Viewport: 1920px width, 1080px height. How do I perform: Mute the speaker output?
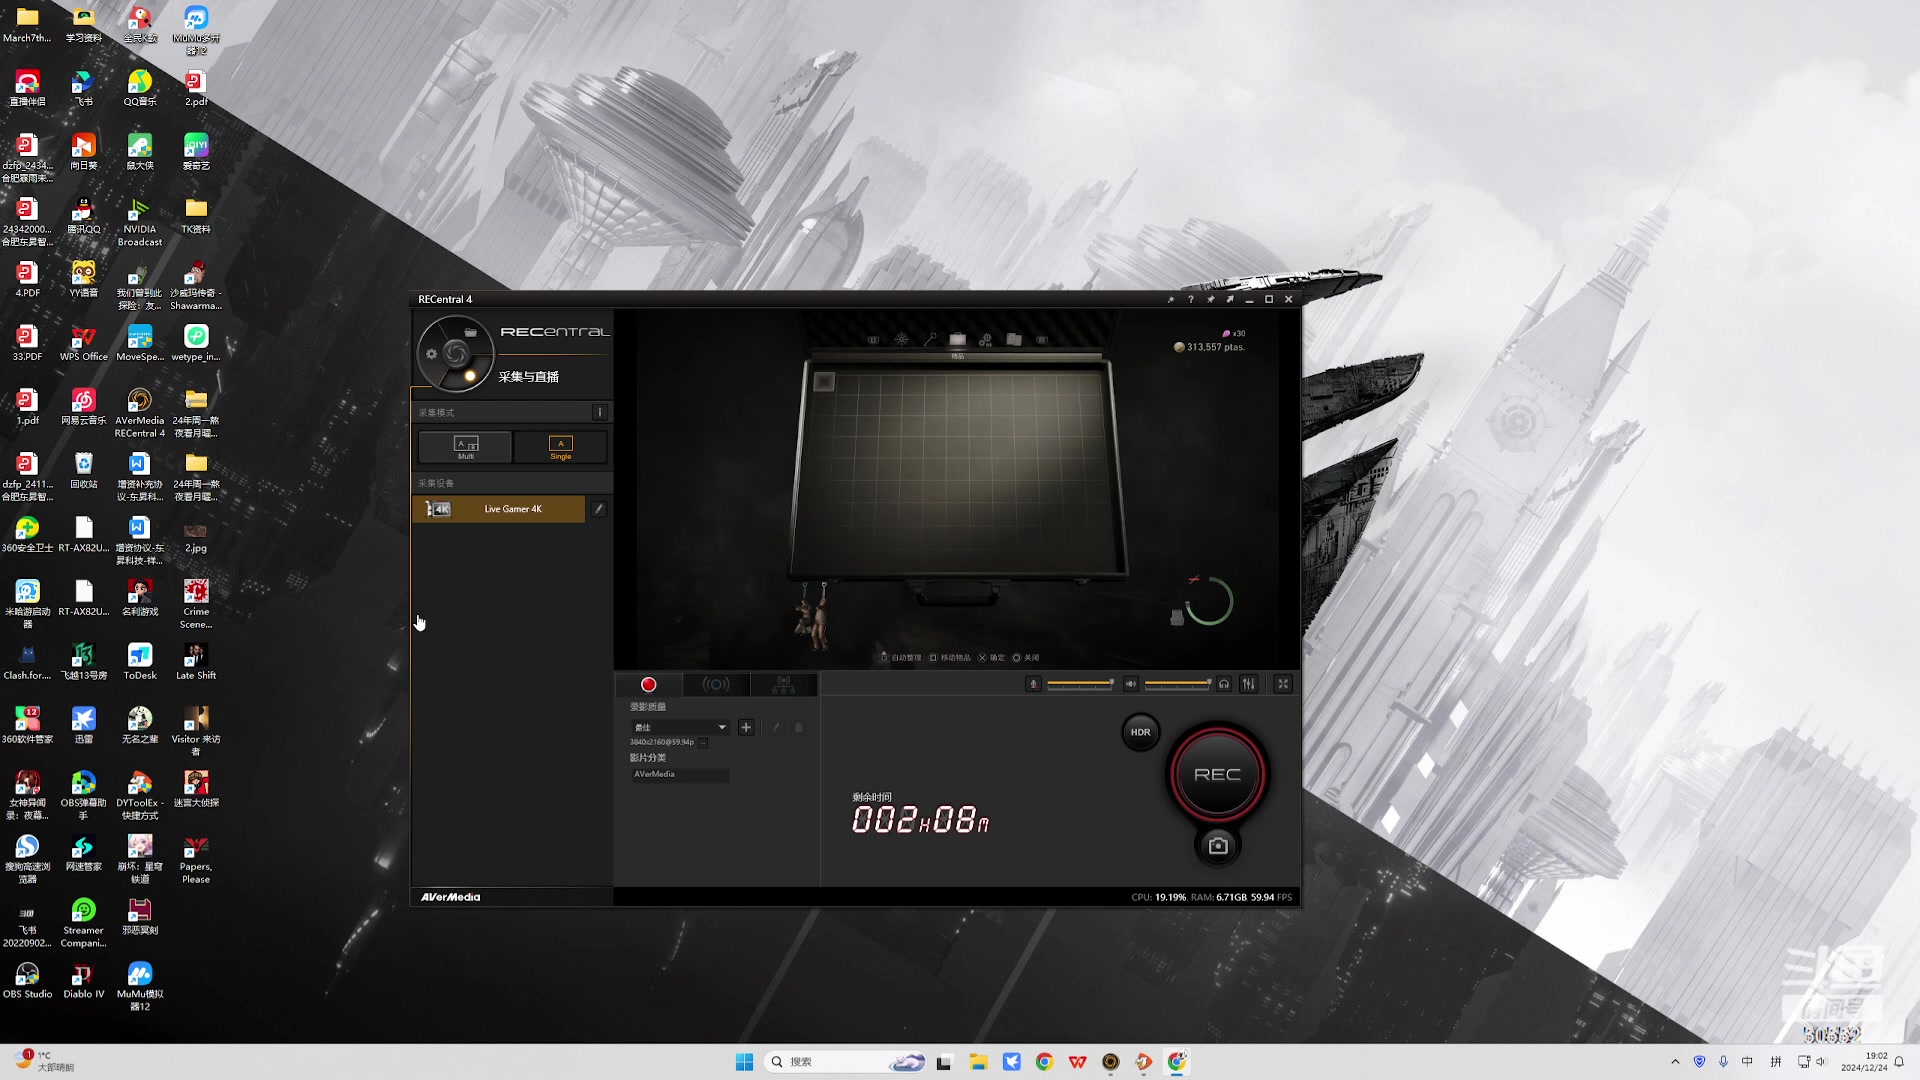(x=1130, y=684)
